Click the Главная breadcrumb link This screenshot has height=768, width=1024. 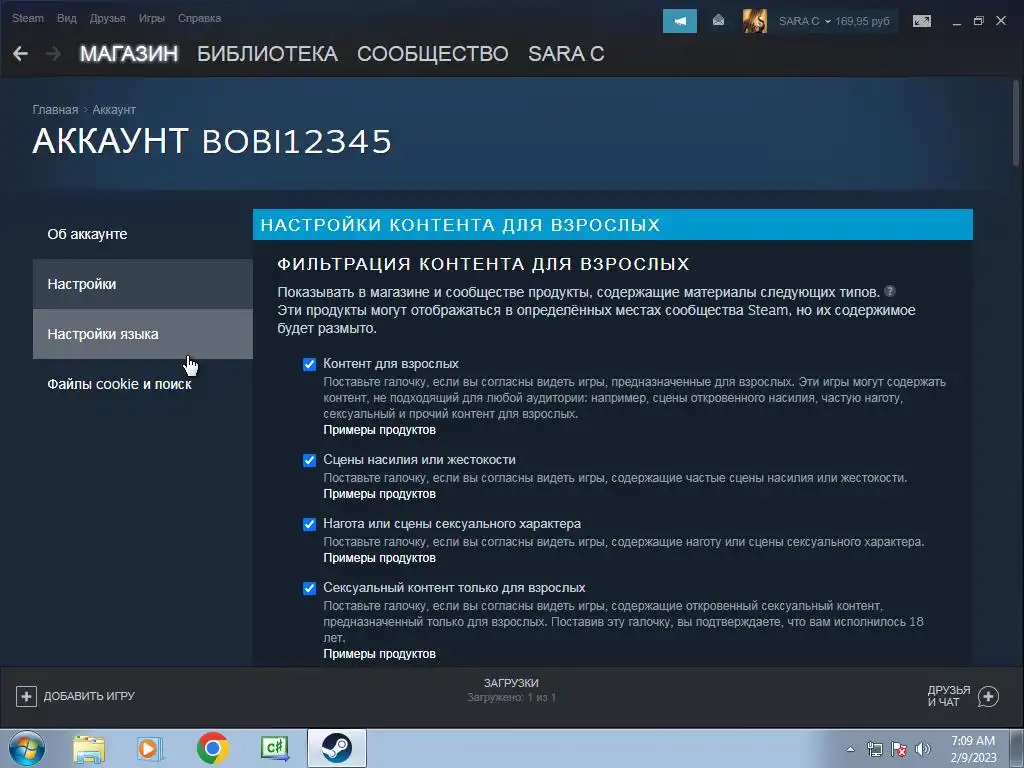(x=56, y=110)
